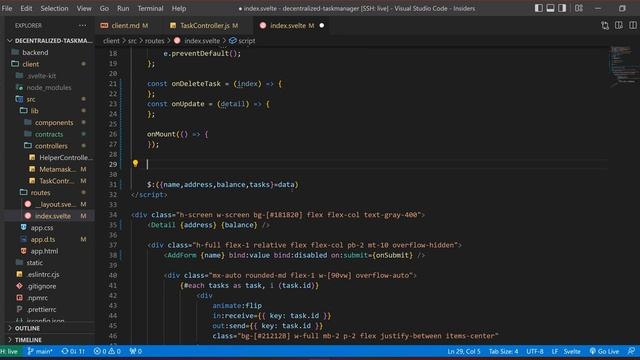
Task: Open the main* git branch picker
Action: click(40, 351)
